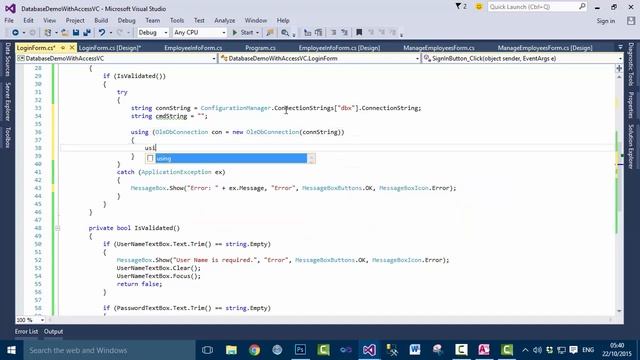The width and height of the screenshot is (640, 360).
Task: Open the Properties side panel
Action: point(631,104)
